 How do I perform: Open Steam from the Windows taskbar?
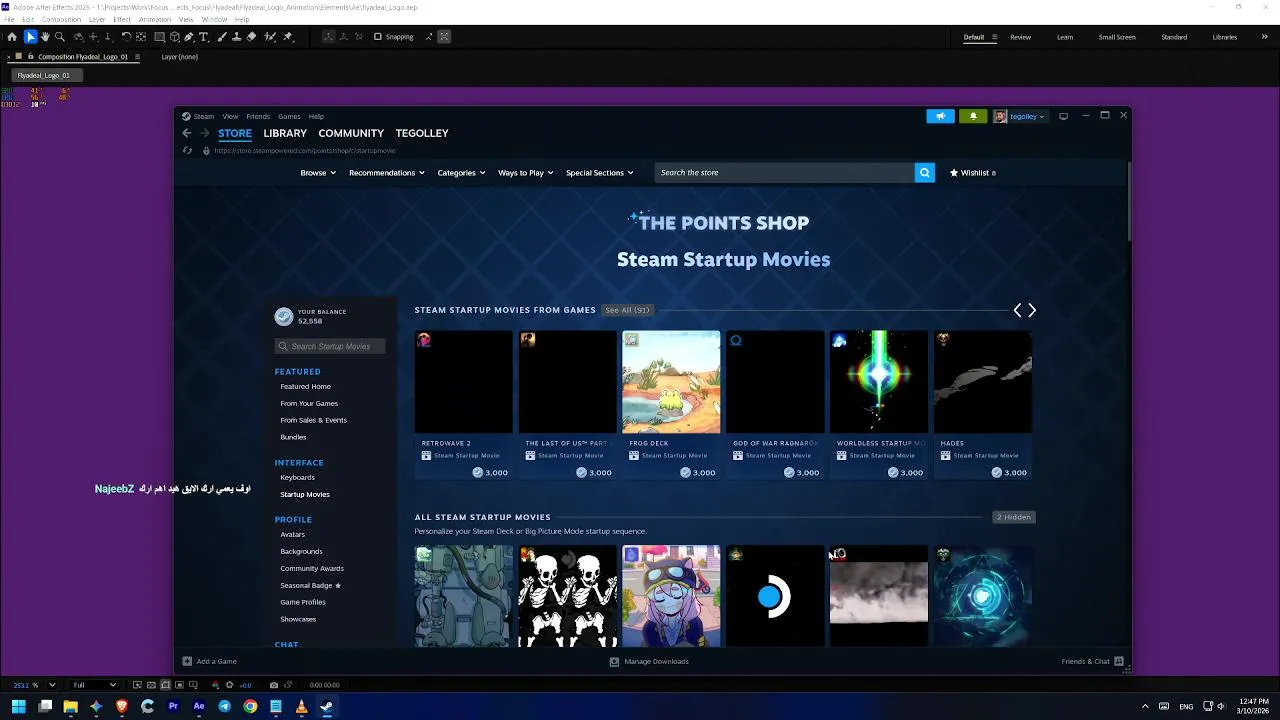coord(326,707)
